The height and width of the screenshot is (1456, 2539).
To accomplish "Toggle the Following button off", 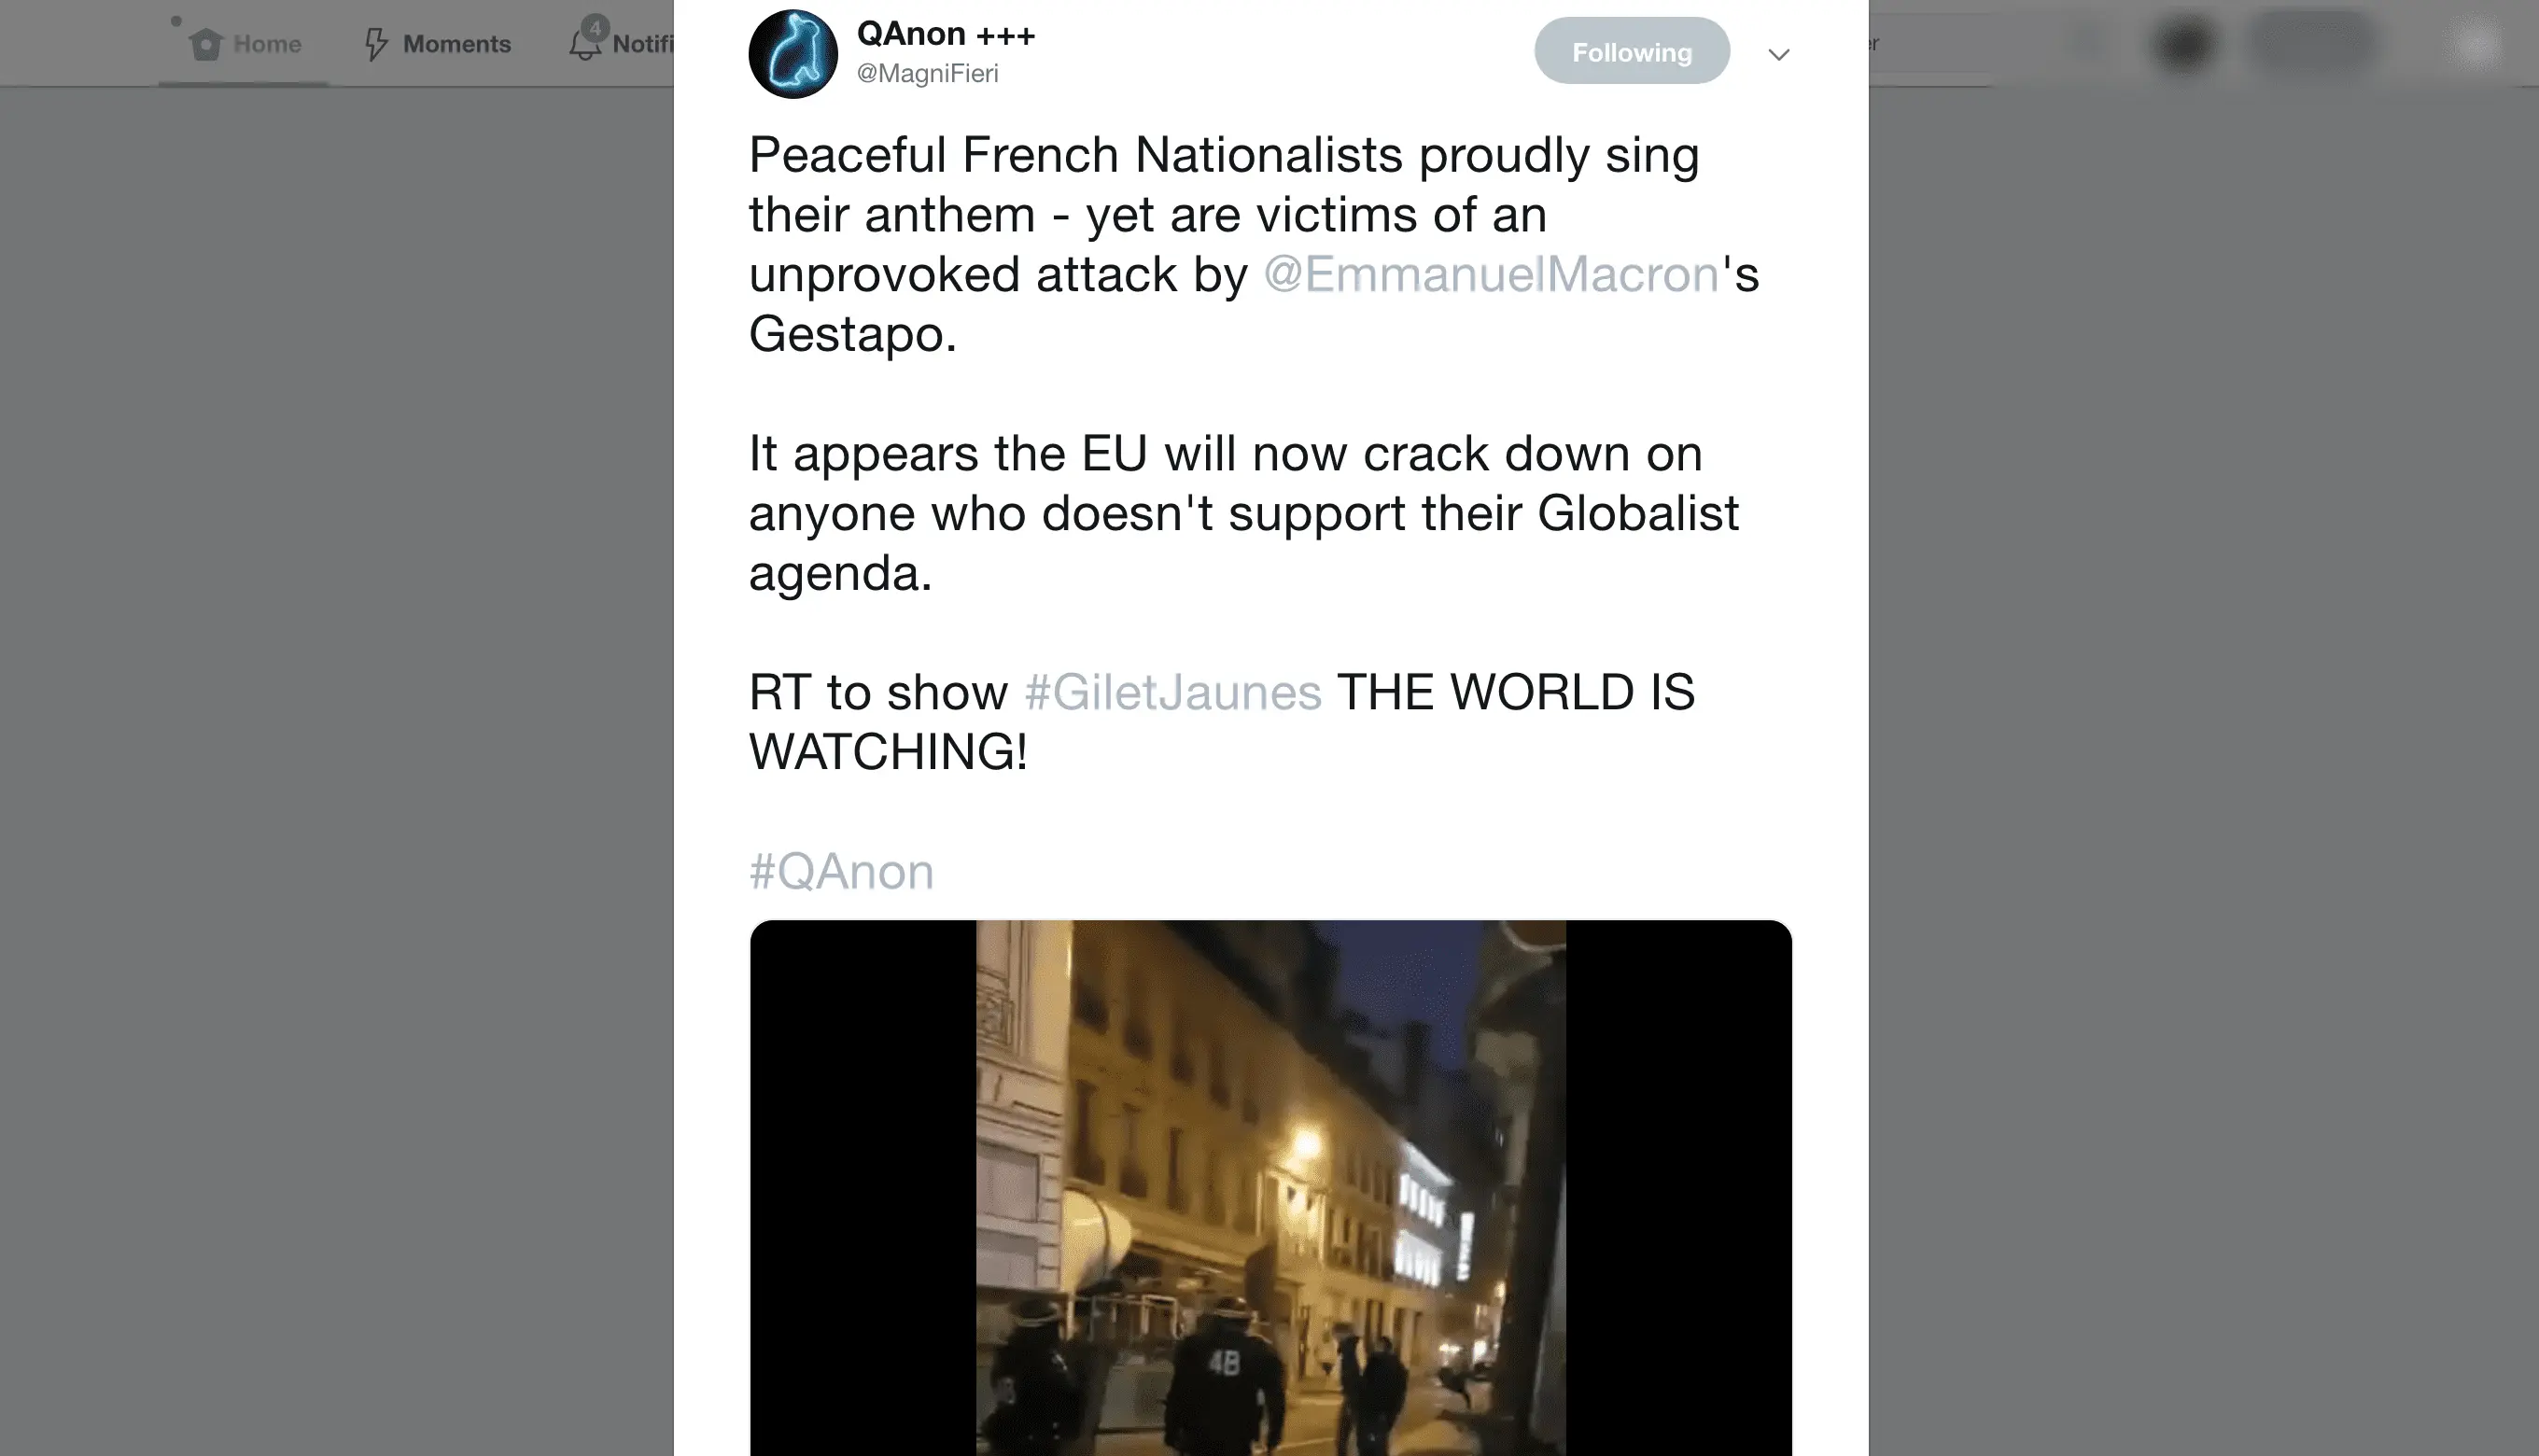I will [1632, 51].
